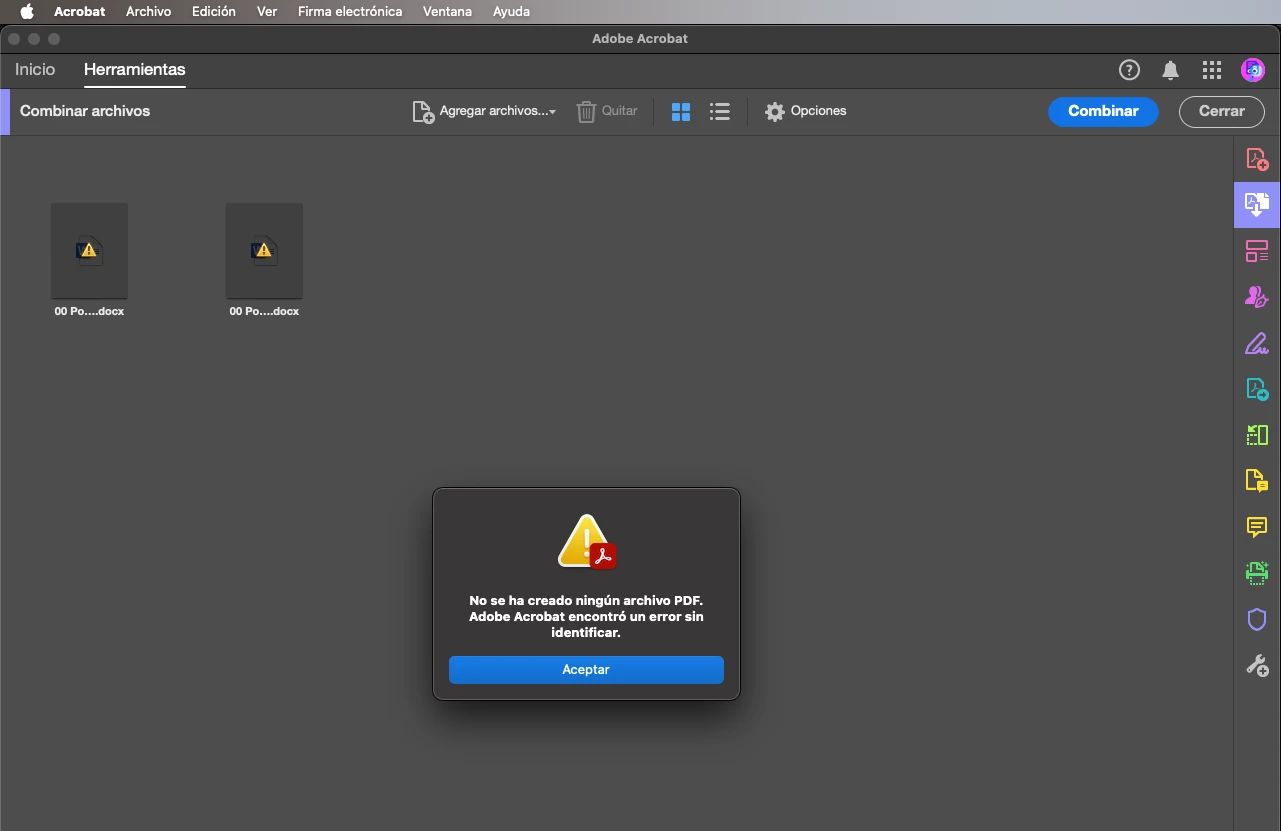Open the Ver menu

(267, 12)
